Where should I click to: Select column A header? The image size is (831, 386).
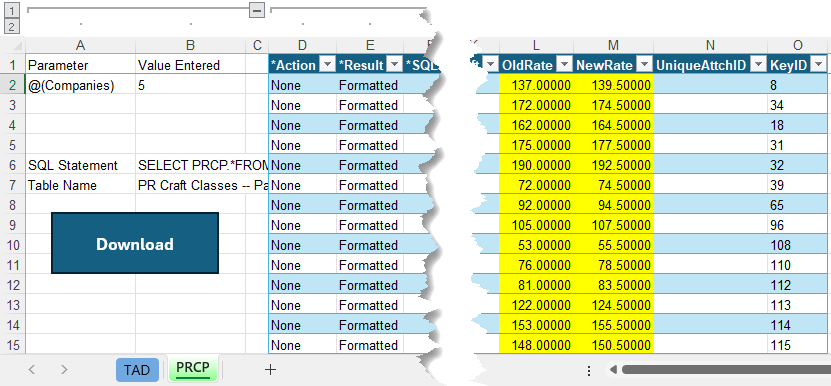click(80, 46)
